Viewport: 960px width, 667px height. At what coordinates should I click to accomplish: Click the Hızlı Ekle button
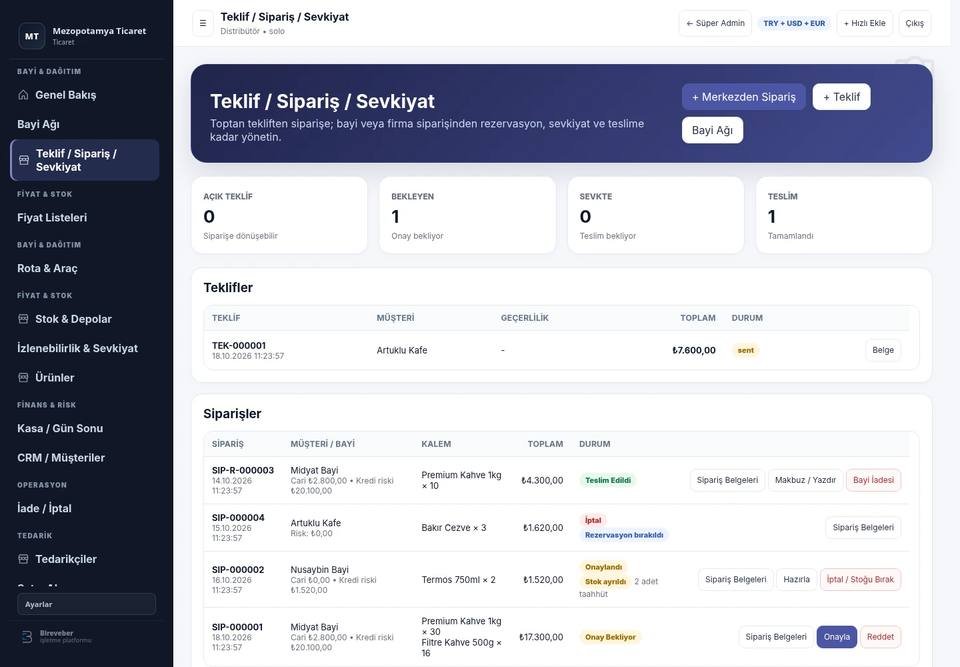[864, 23]
